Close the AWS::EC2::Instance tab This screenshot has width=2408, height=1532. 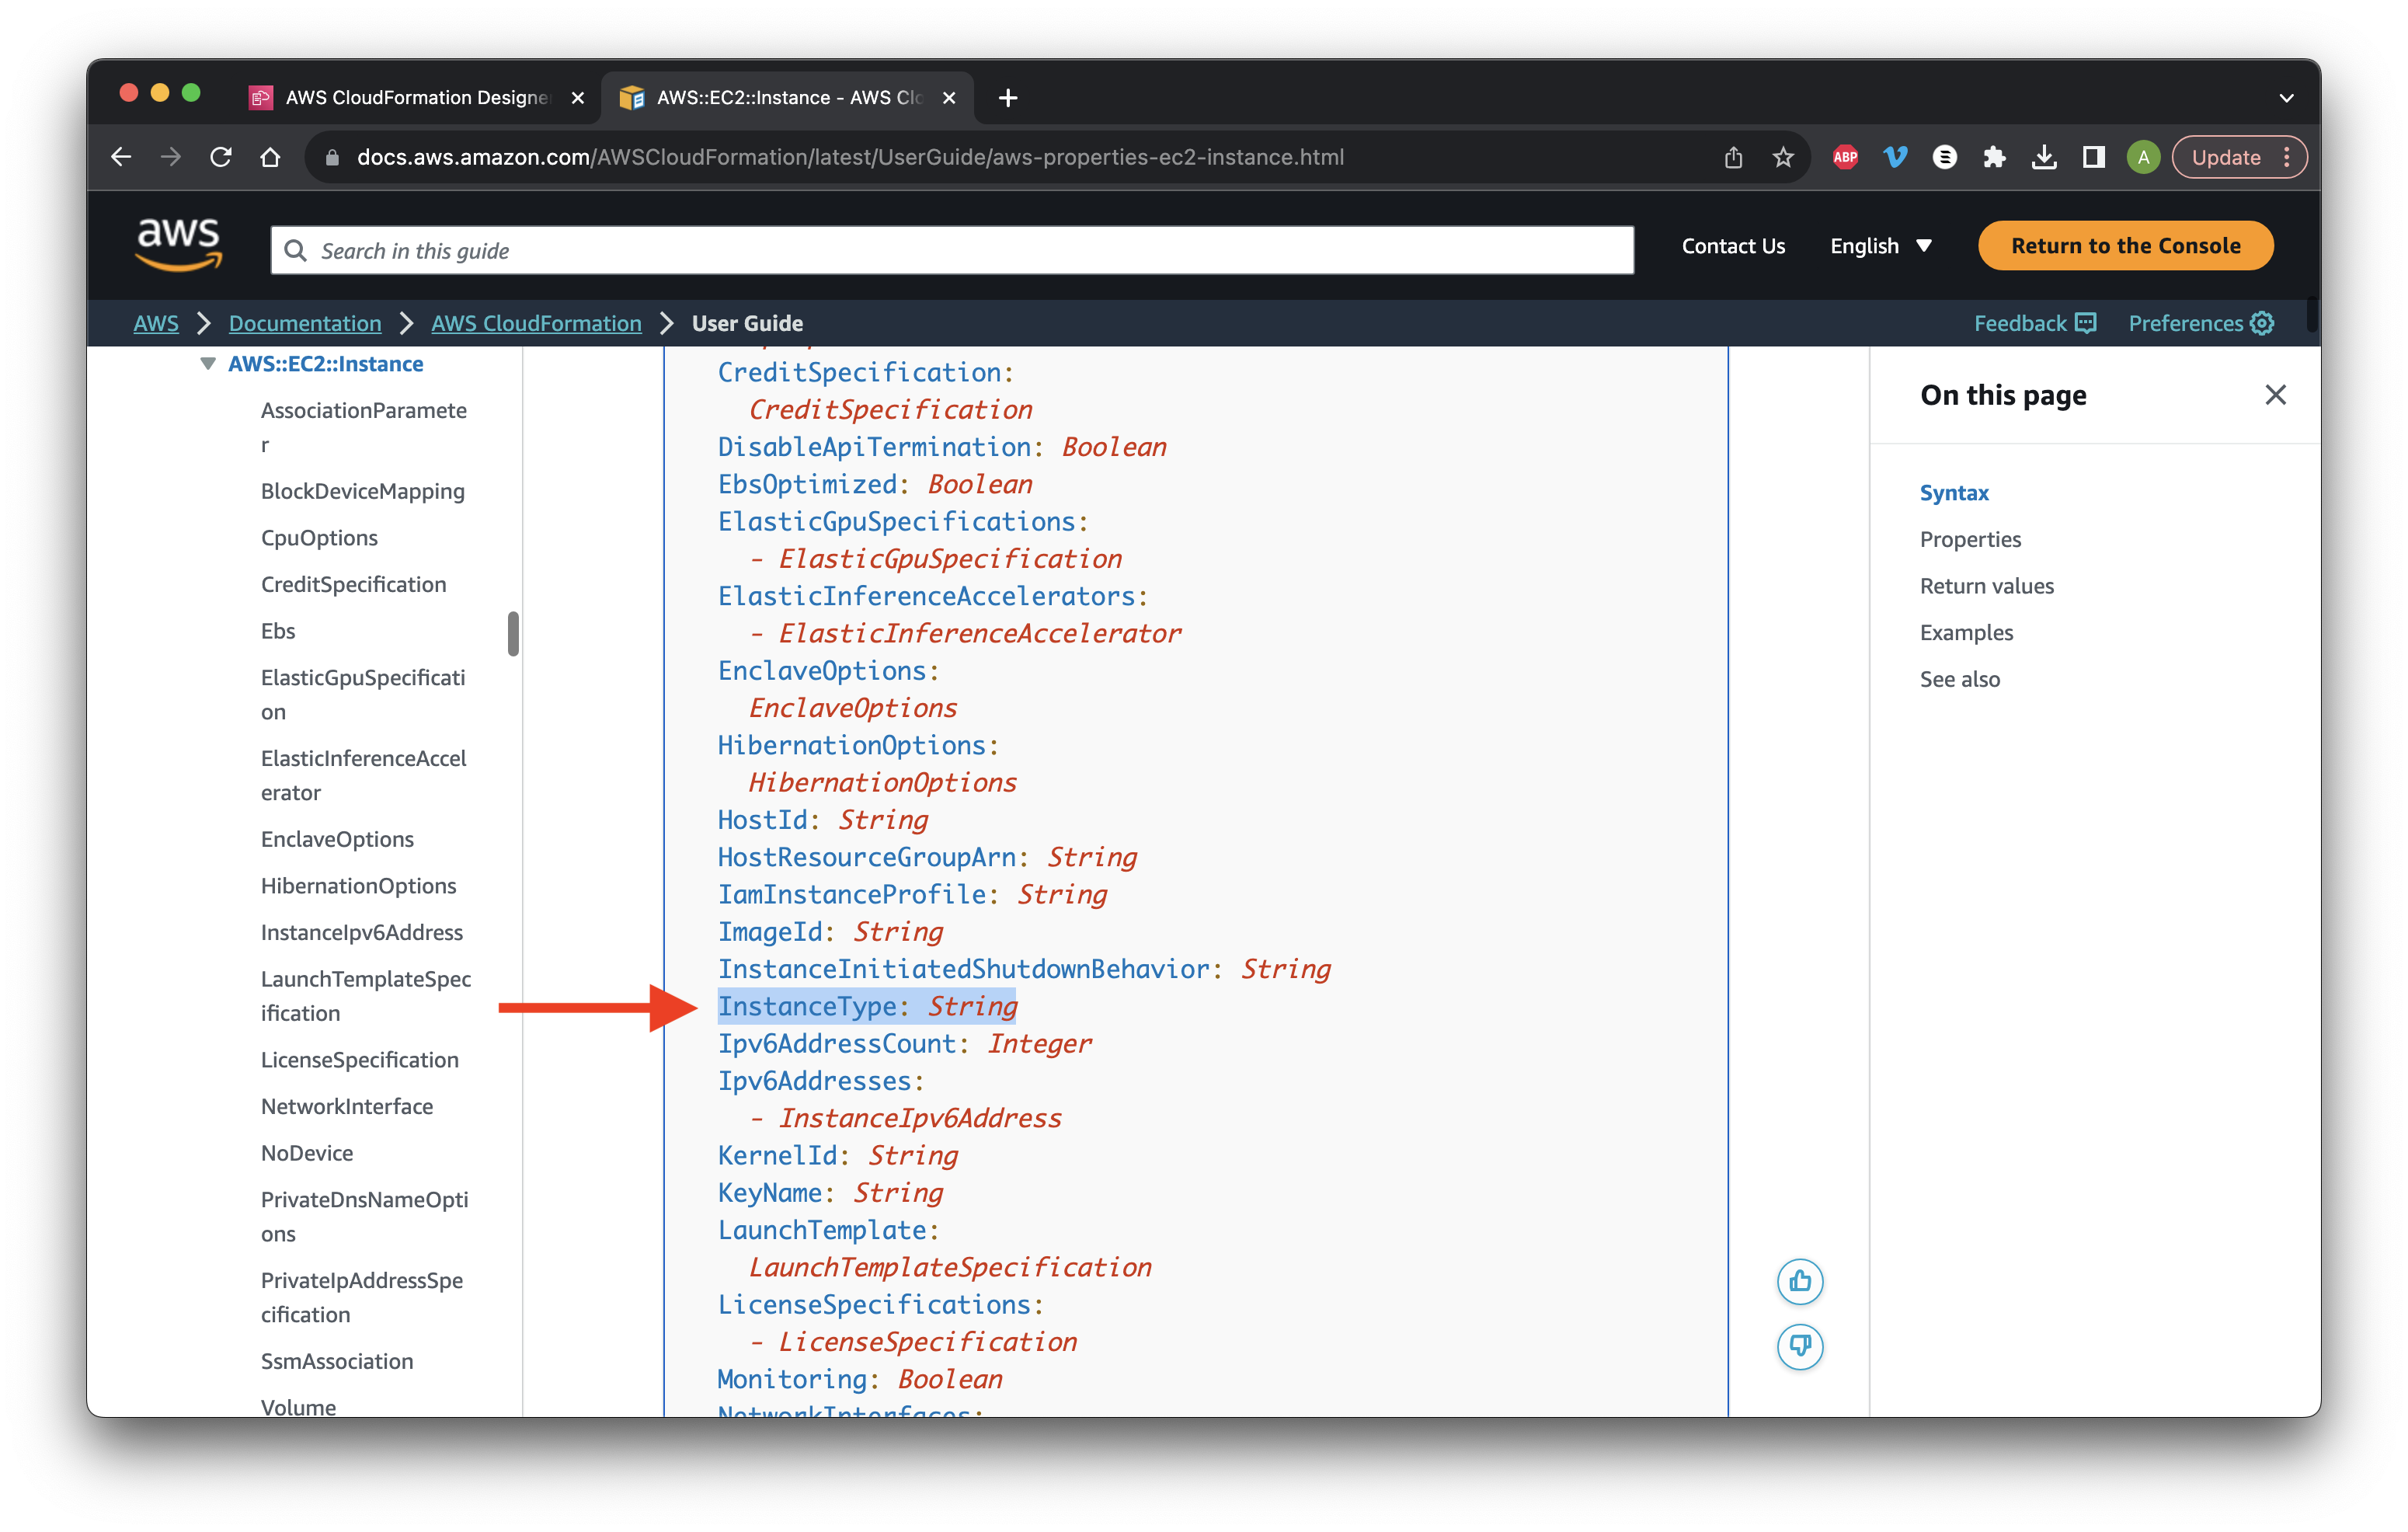click(x=949, y=97)
